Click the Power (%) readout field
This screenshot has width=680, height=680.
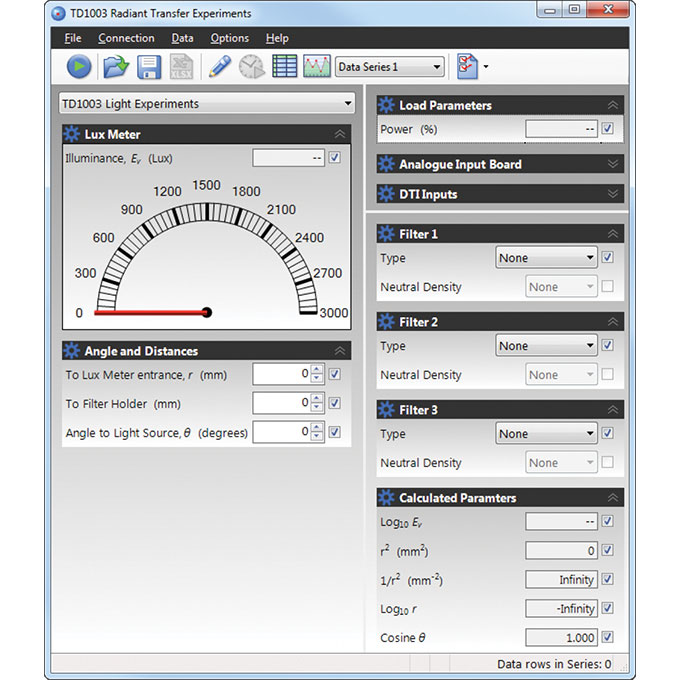561,129
